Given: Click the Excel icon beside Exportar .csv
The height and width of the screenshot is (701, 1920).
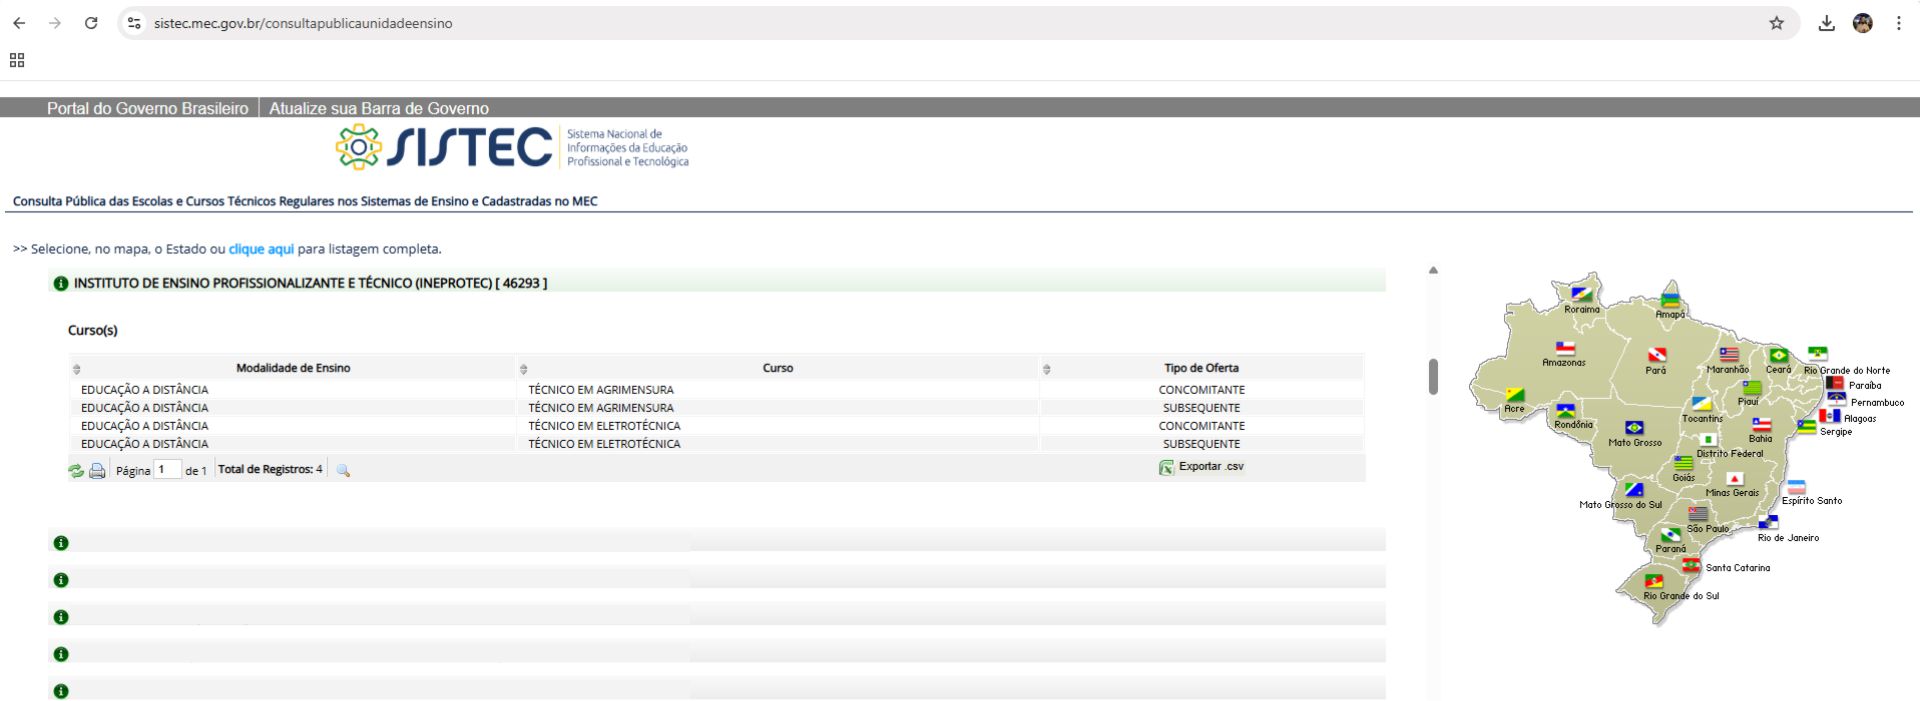Looking at the screenshot, I should pyautogui.click(x=1166, y=467).
